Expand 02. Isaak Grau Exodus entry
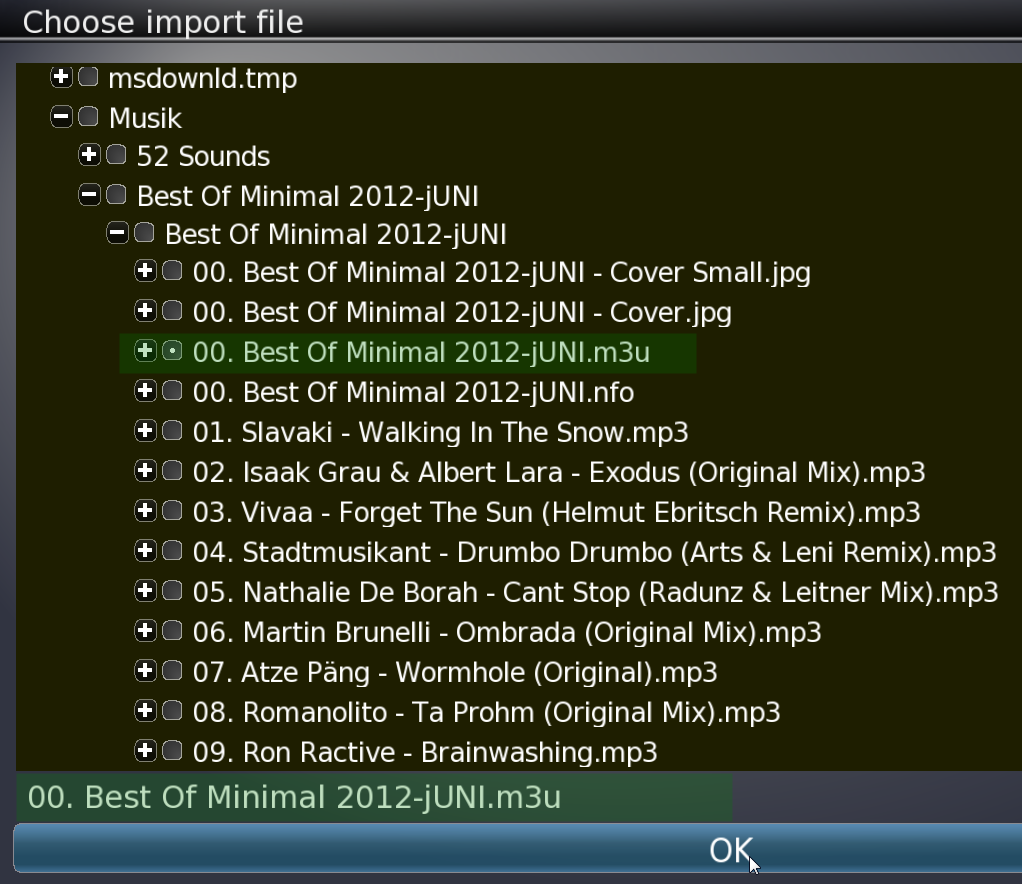Image resolution: width=1022 pixels, height=884 pixels. click(x=145, y=471)
